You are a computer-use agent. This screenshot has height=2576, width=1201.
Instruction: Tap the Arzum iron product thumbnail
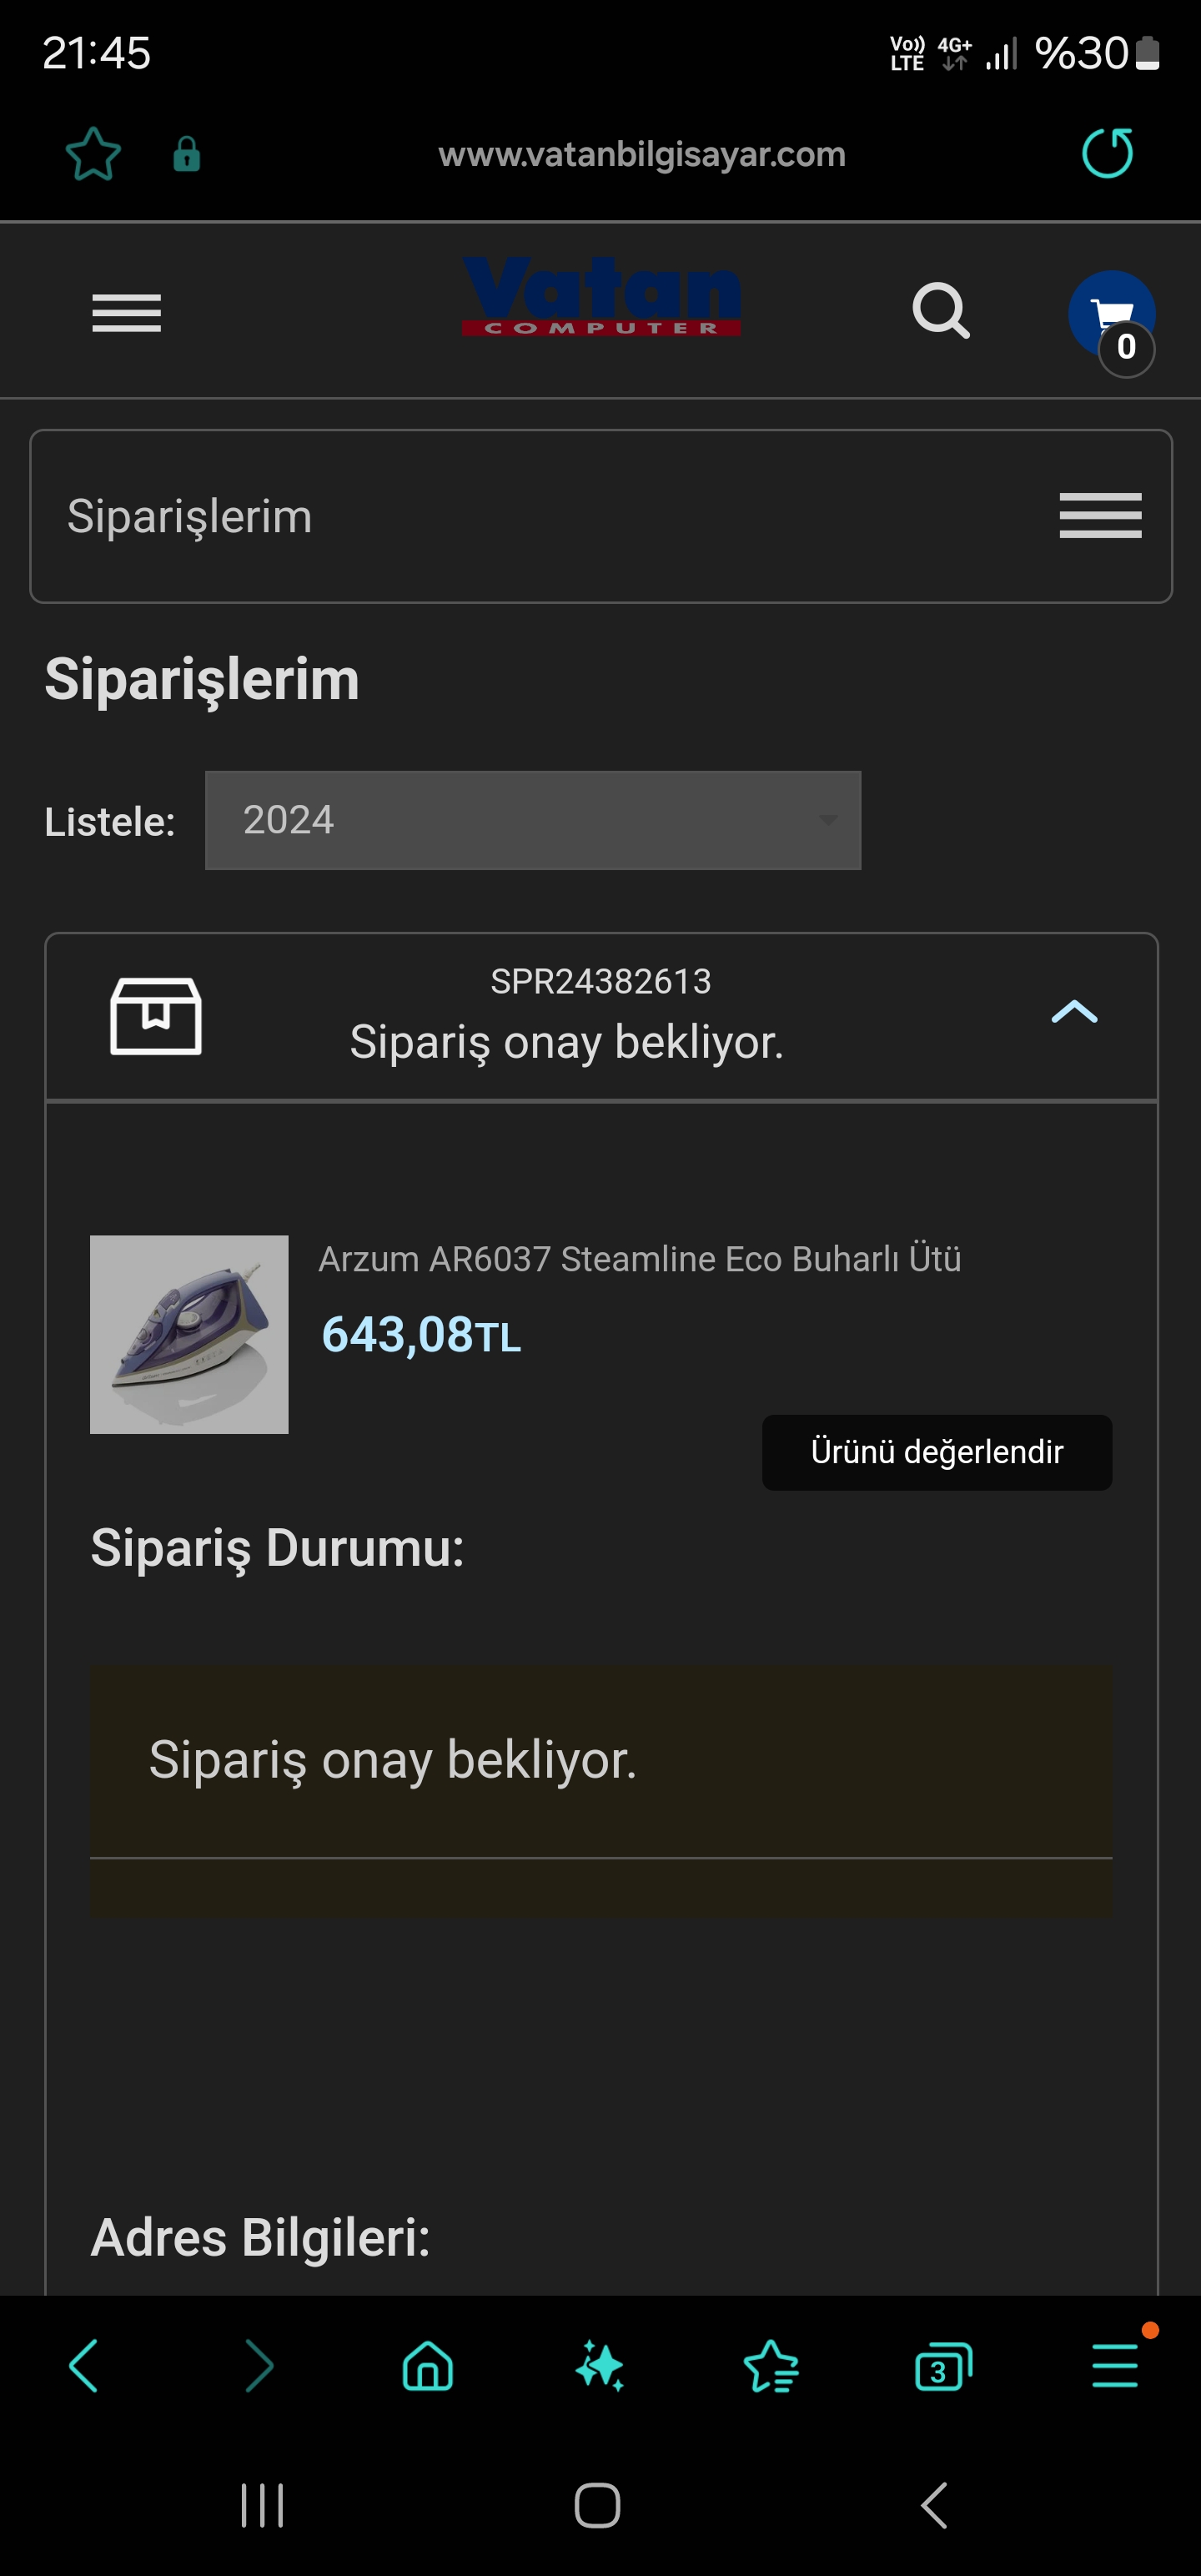(189, 1334)
